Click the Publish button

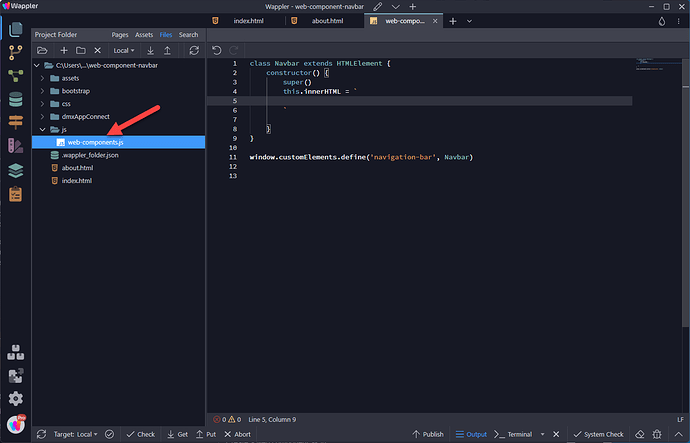[x=428, y=434]
